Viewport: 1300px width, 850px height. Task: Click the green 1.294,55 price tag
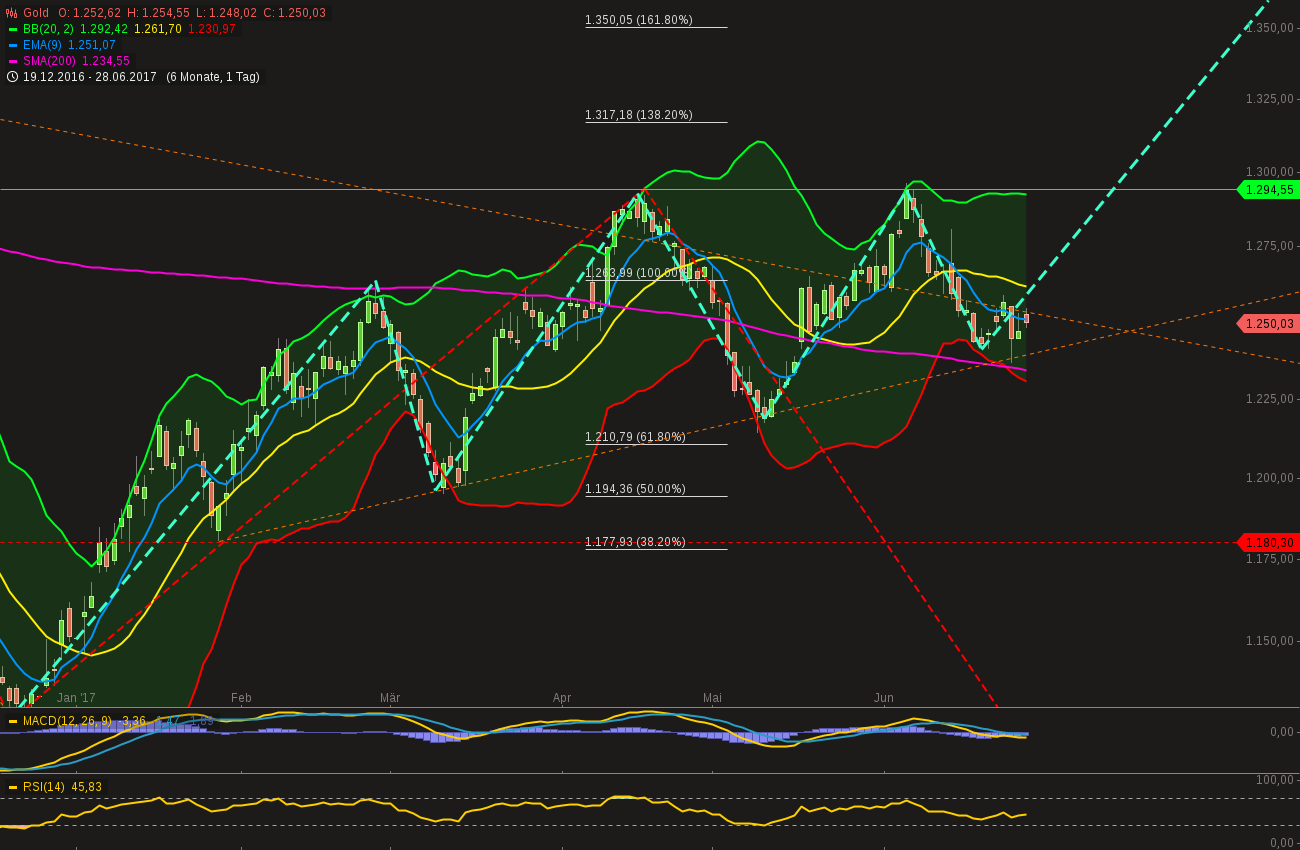coord(1268,190)
